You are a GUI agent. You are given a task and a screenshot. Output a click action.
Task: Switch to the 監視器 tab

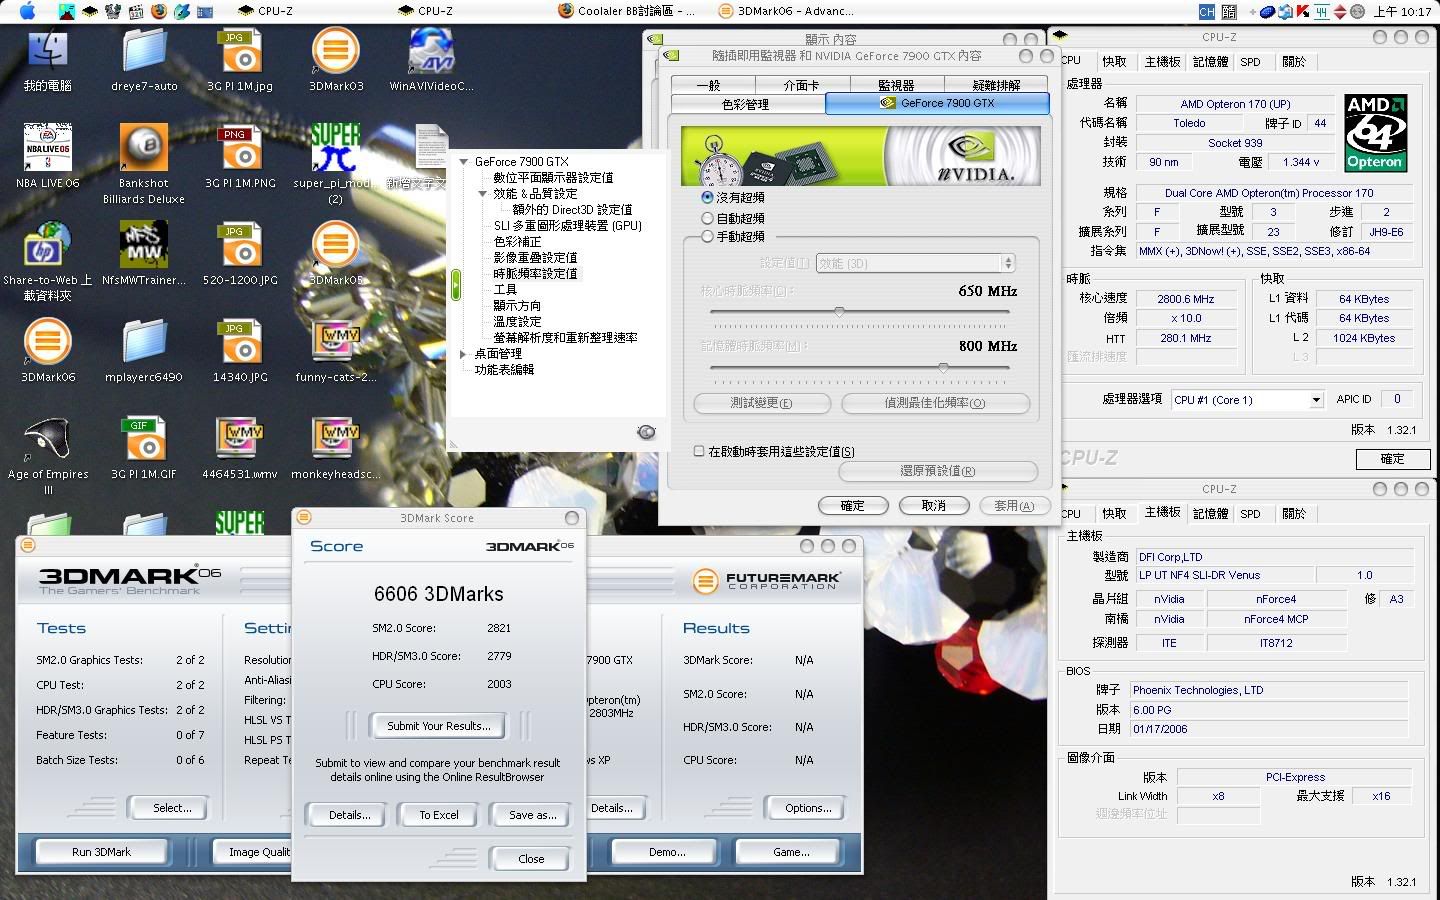coord(895,85)
